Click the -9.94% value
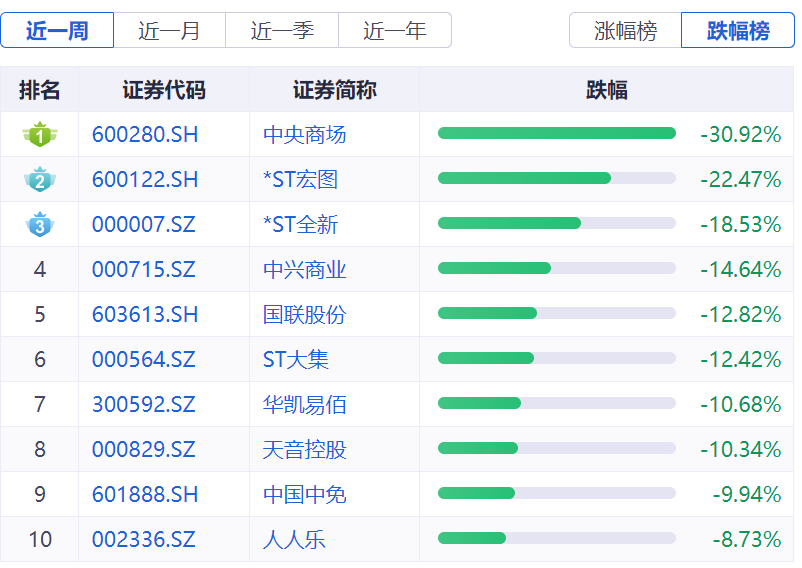 [x=747, y=495]
